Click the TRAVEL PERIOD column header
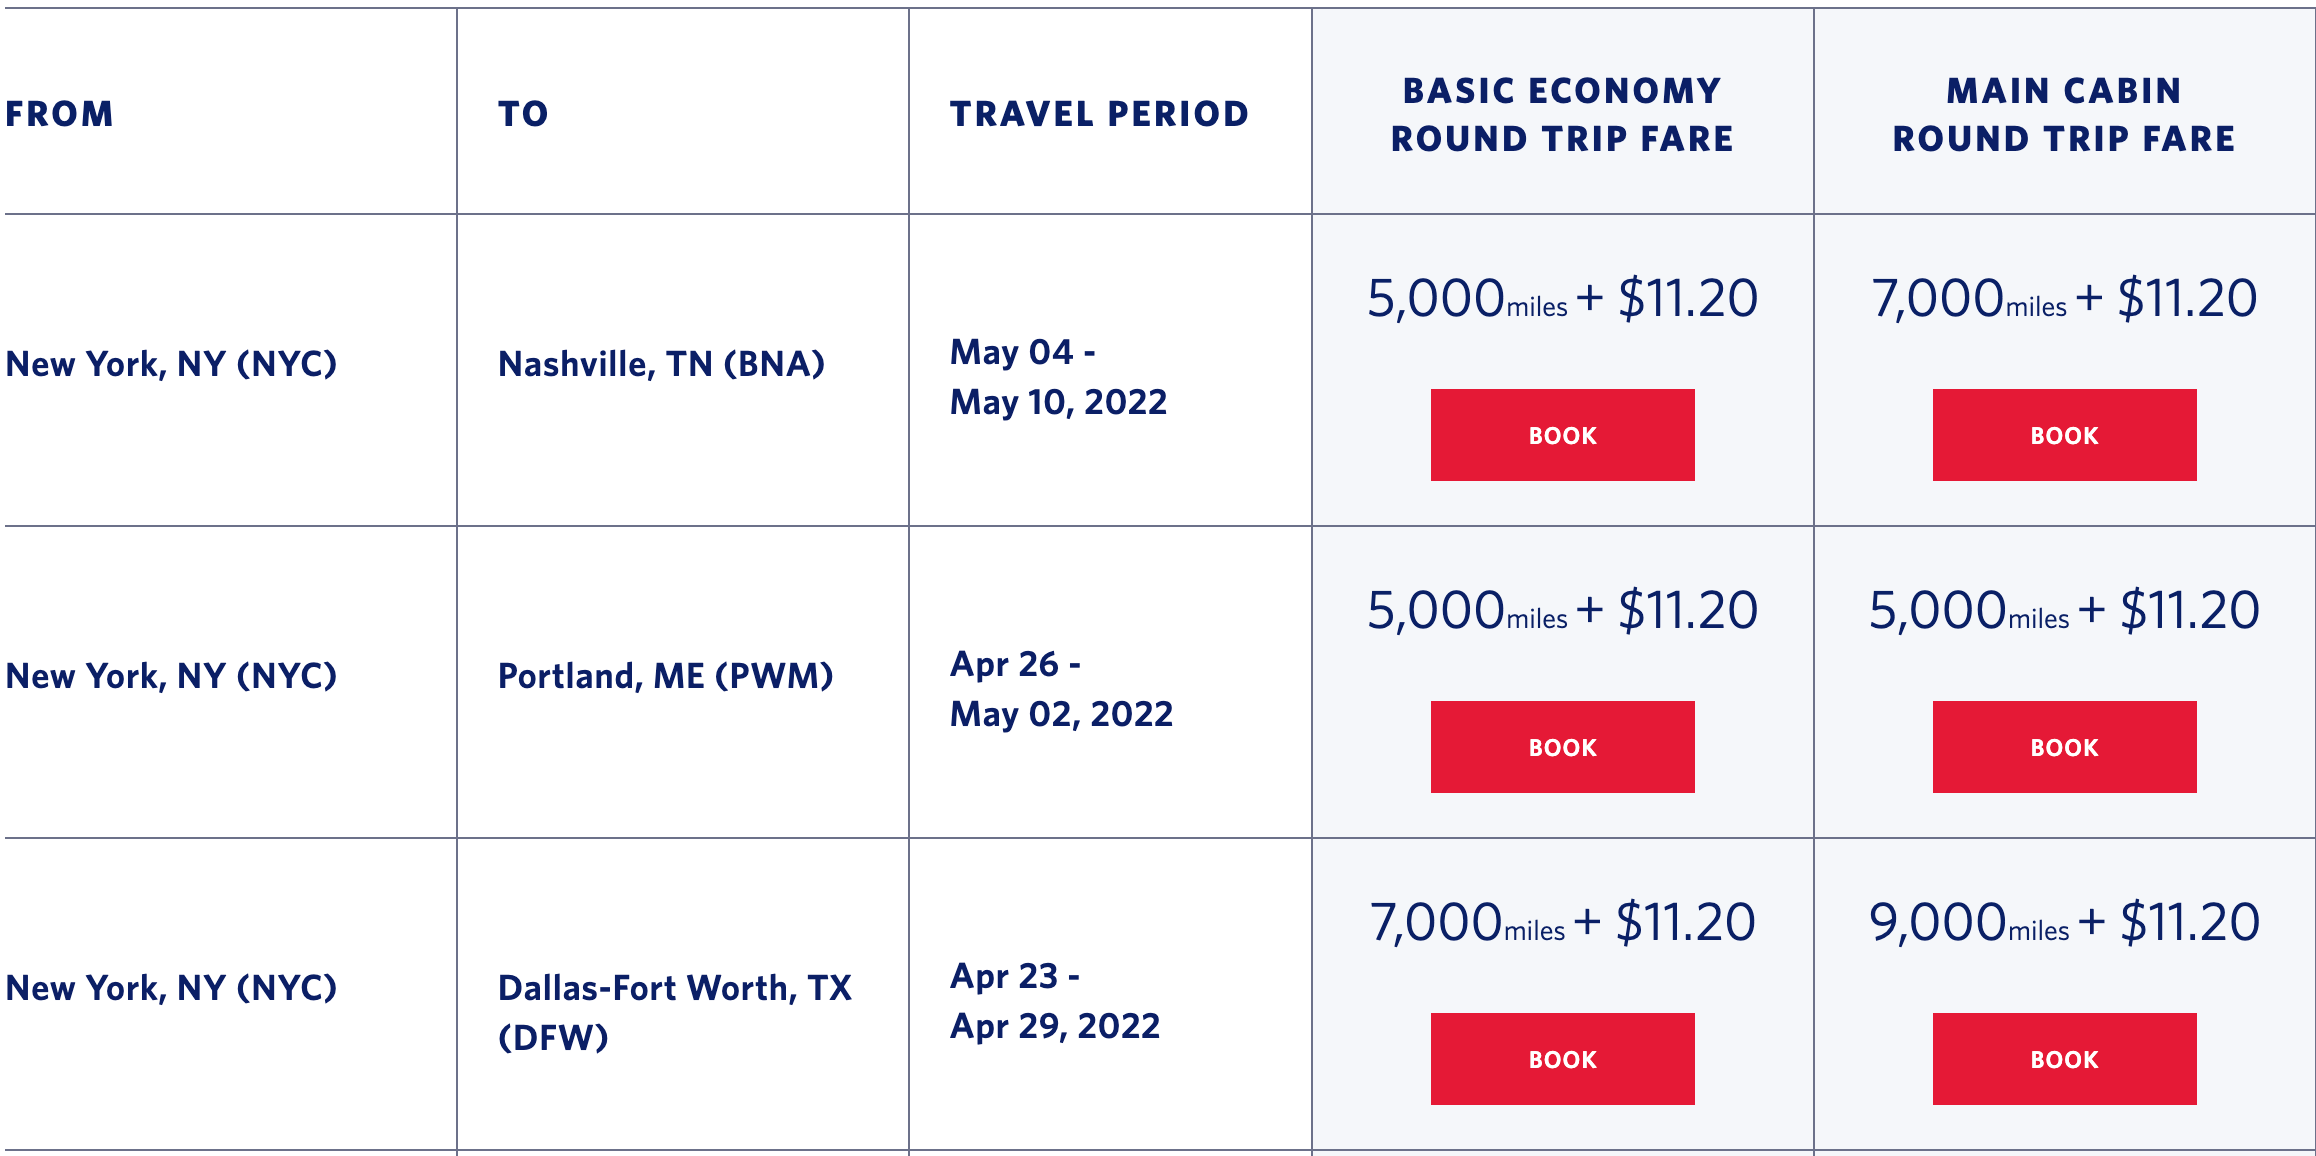 [1097, 113]
